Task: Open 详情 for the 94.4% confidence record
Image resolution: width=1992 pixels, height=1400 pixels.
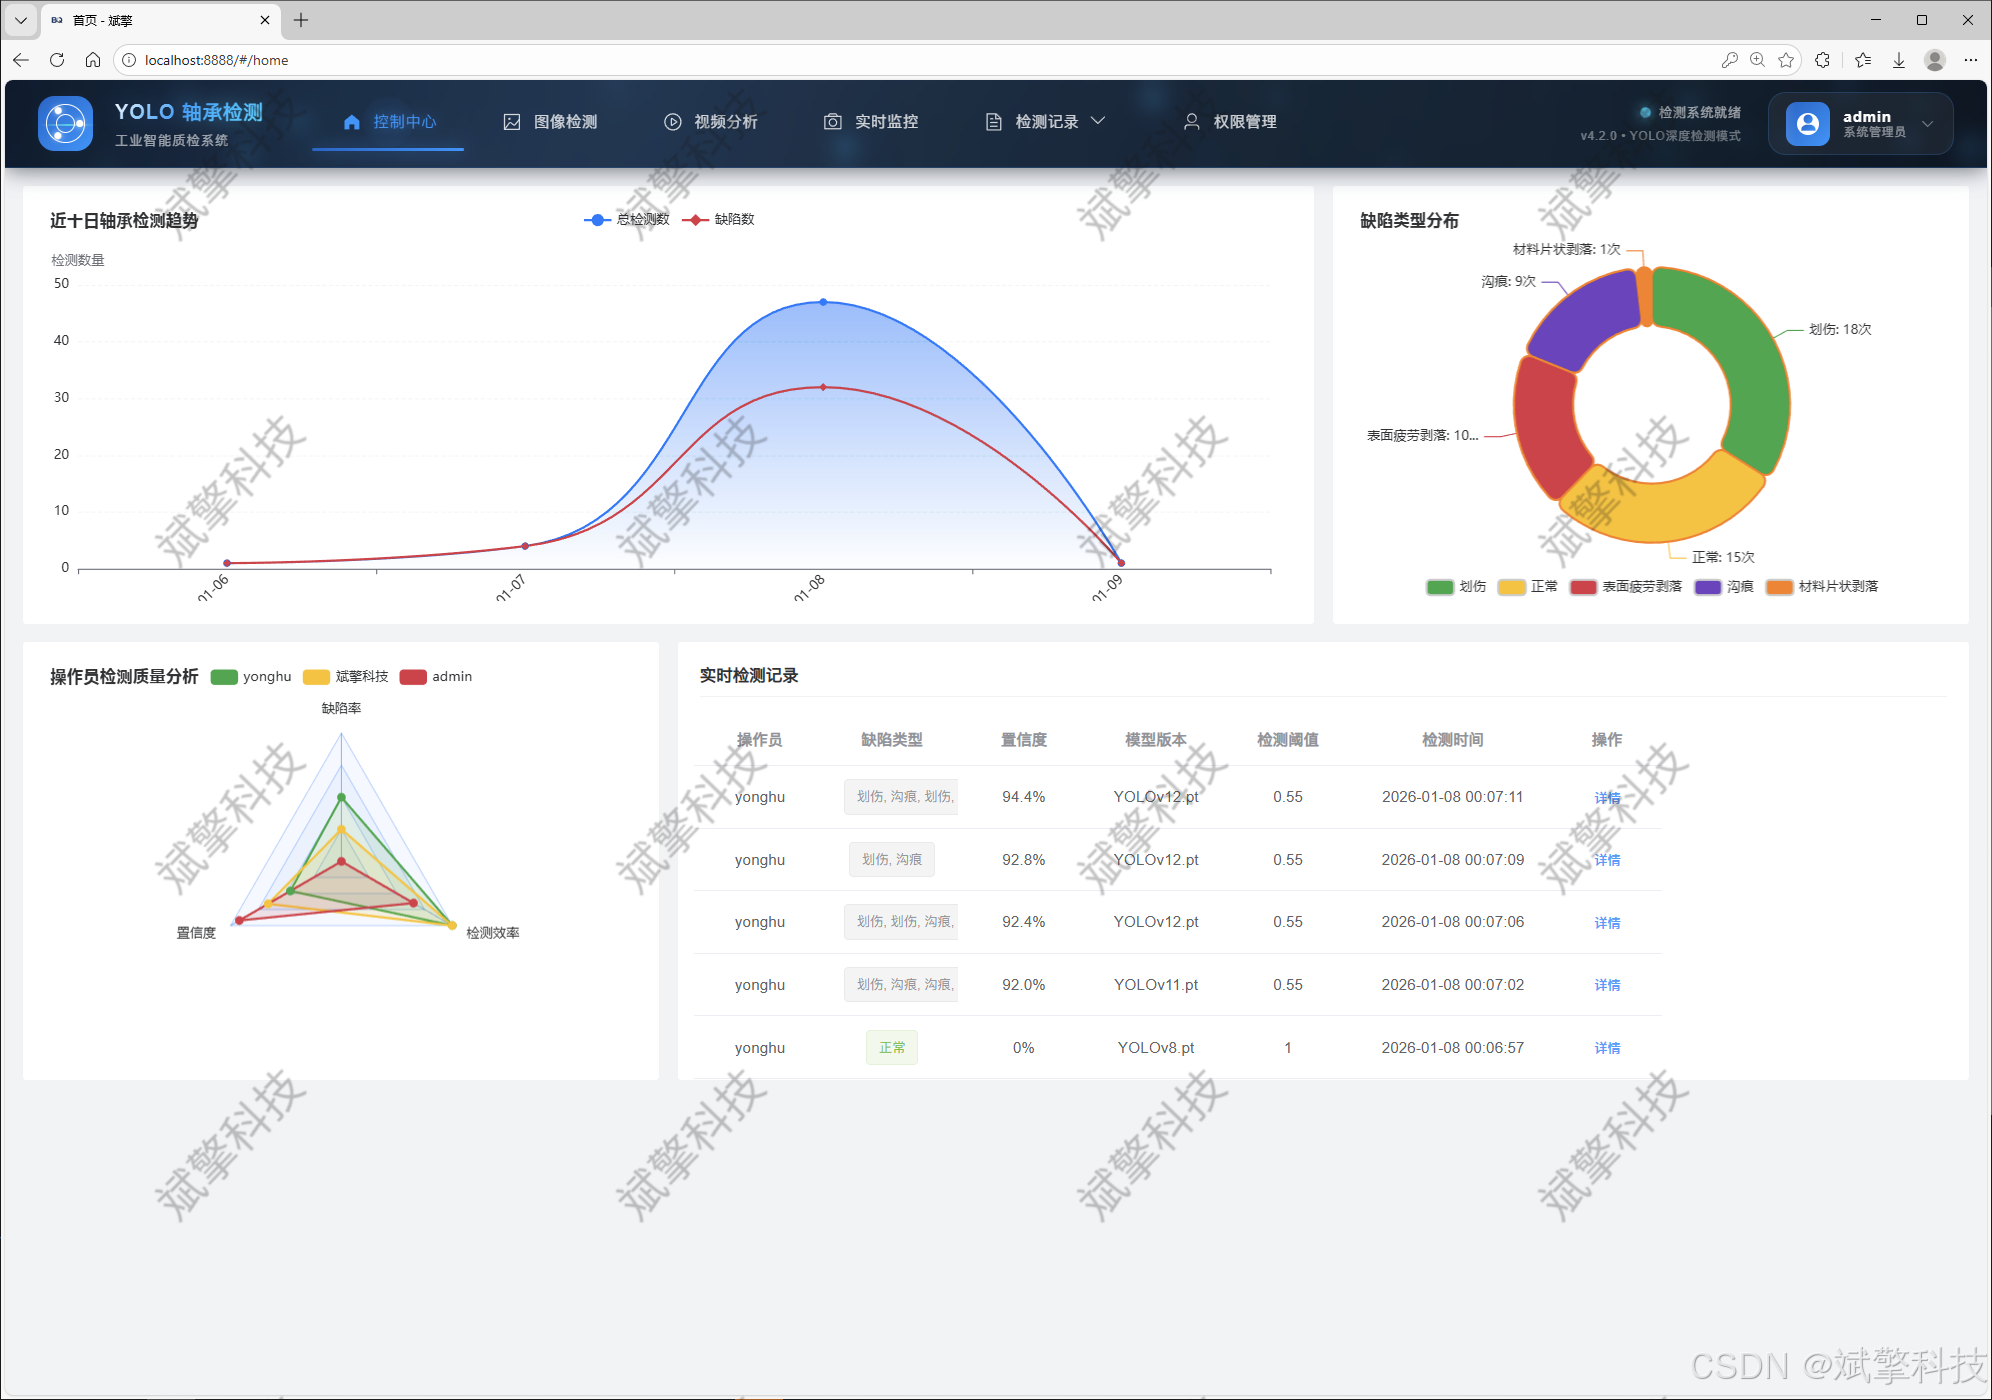Action: point(1606,798)
